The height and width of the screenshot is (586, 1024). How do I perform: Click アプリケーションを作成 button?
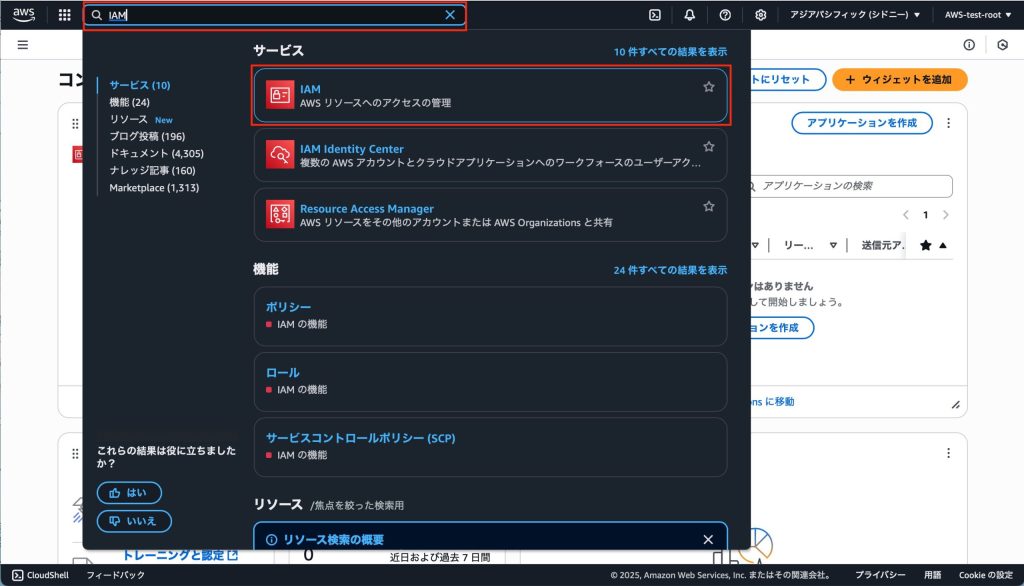click(861, 123)
